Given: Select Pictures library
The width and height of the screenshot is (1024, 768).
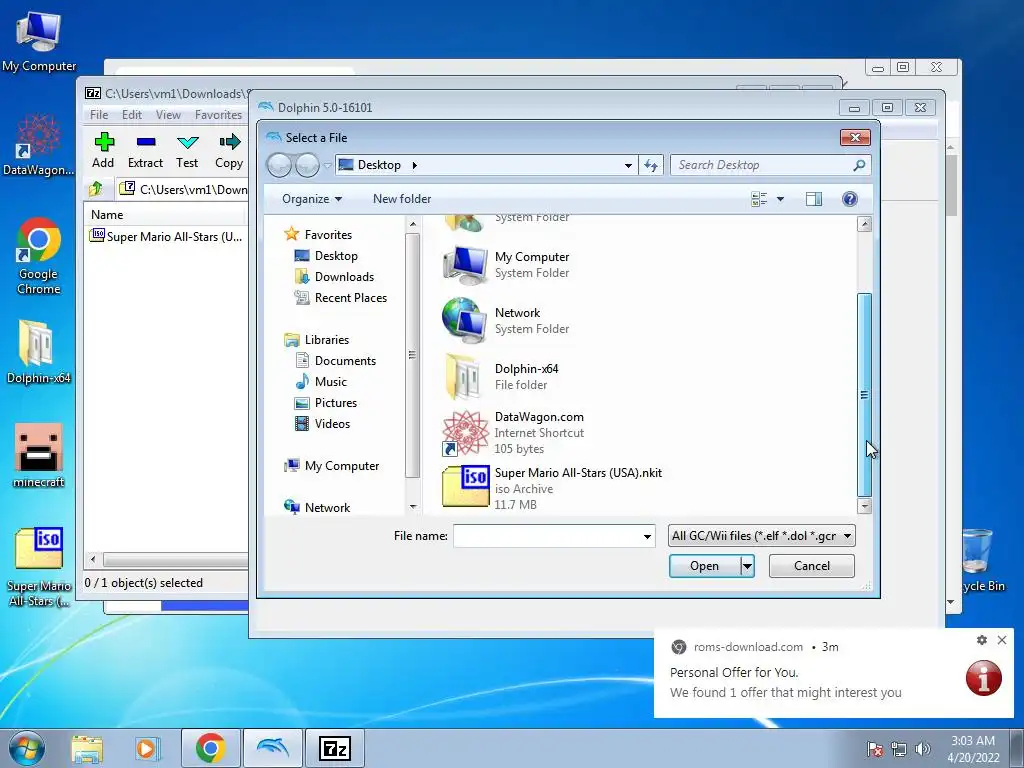Looking at the screenshot, I should coord(326,403).
